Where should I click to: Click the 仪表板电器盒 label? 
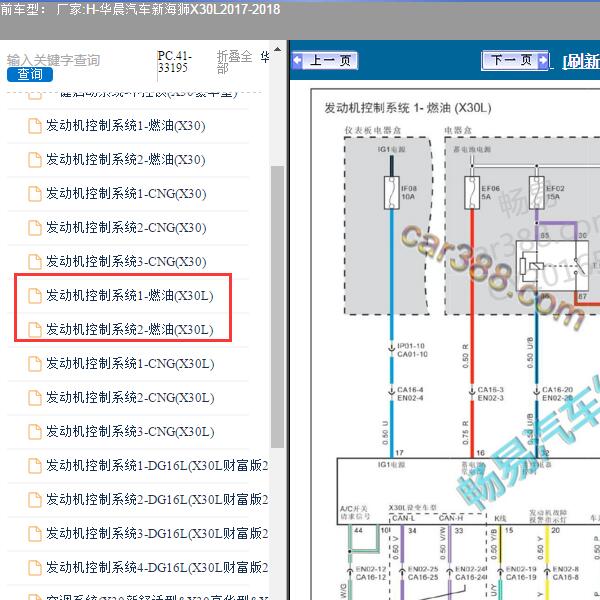373,130
